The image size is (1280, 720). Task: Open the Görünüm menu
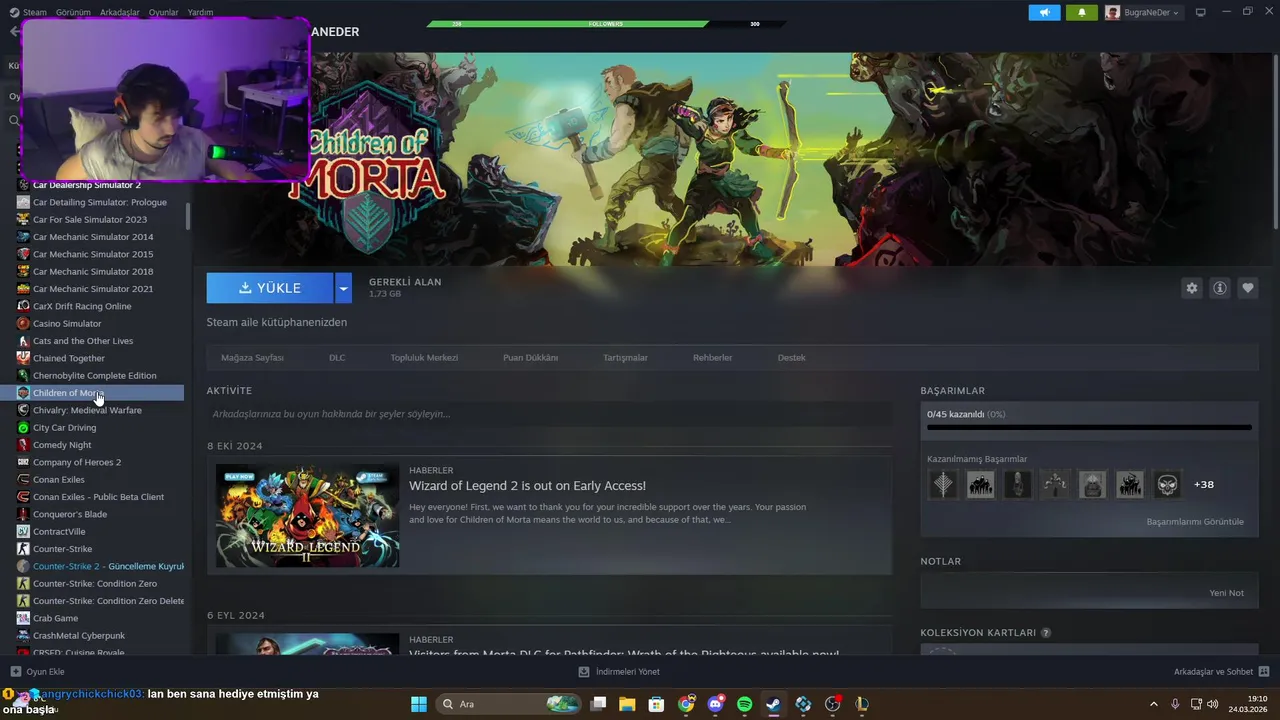pos(73,12)
